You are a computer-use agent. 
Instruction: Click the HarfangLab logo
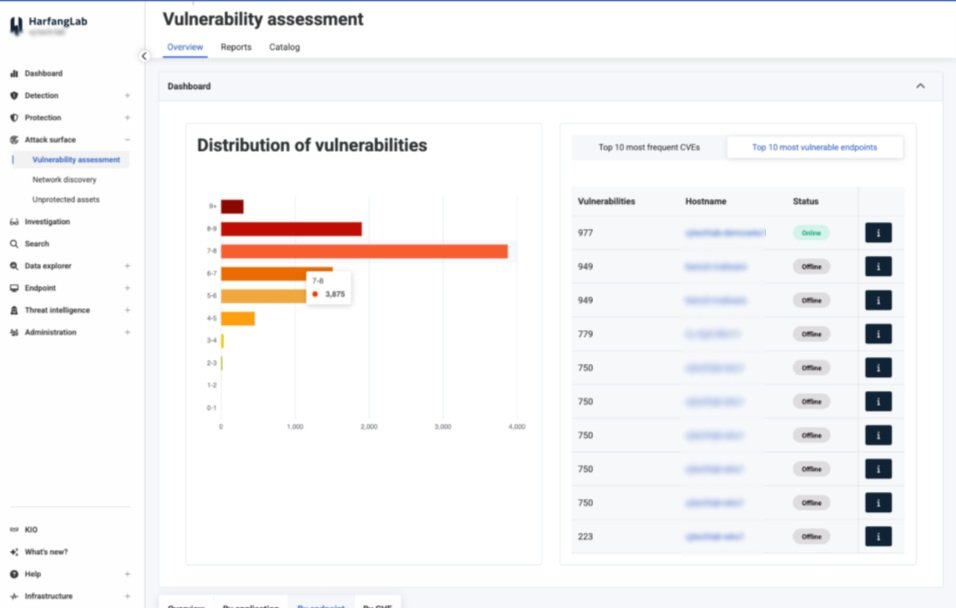16,26
